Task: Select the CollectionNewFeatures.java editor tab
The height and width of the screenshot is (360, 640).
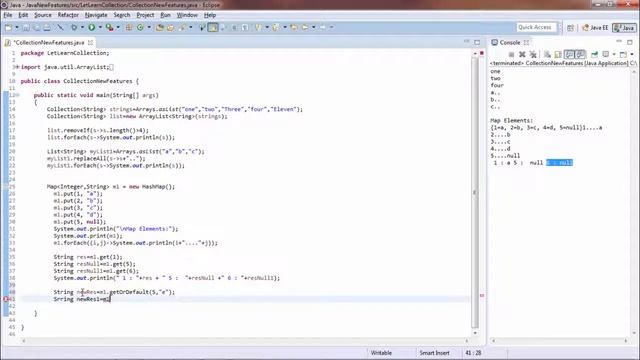Action: pos(48,42)
